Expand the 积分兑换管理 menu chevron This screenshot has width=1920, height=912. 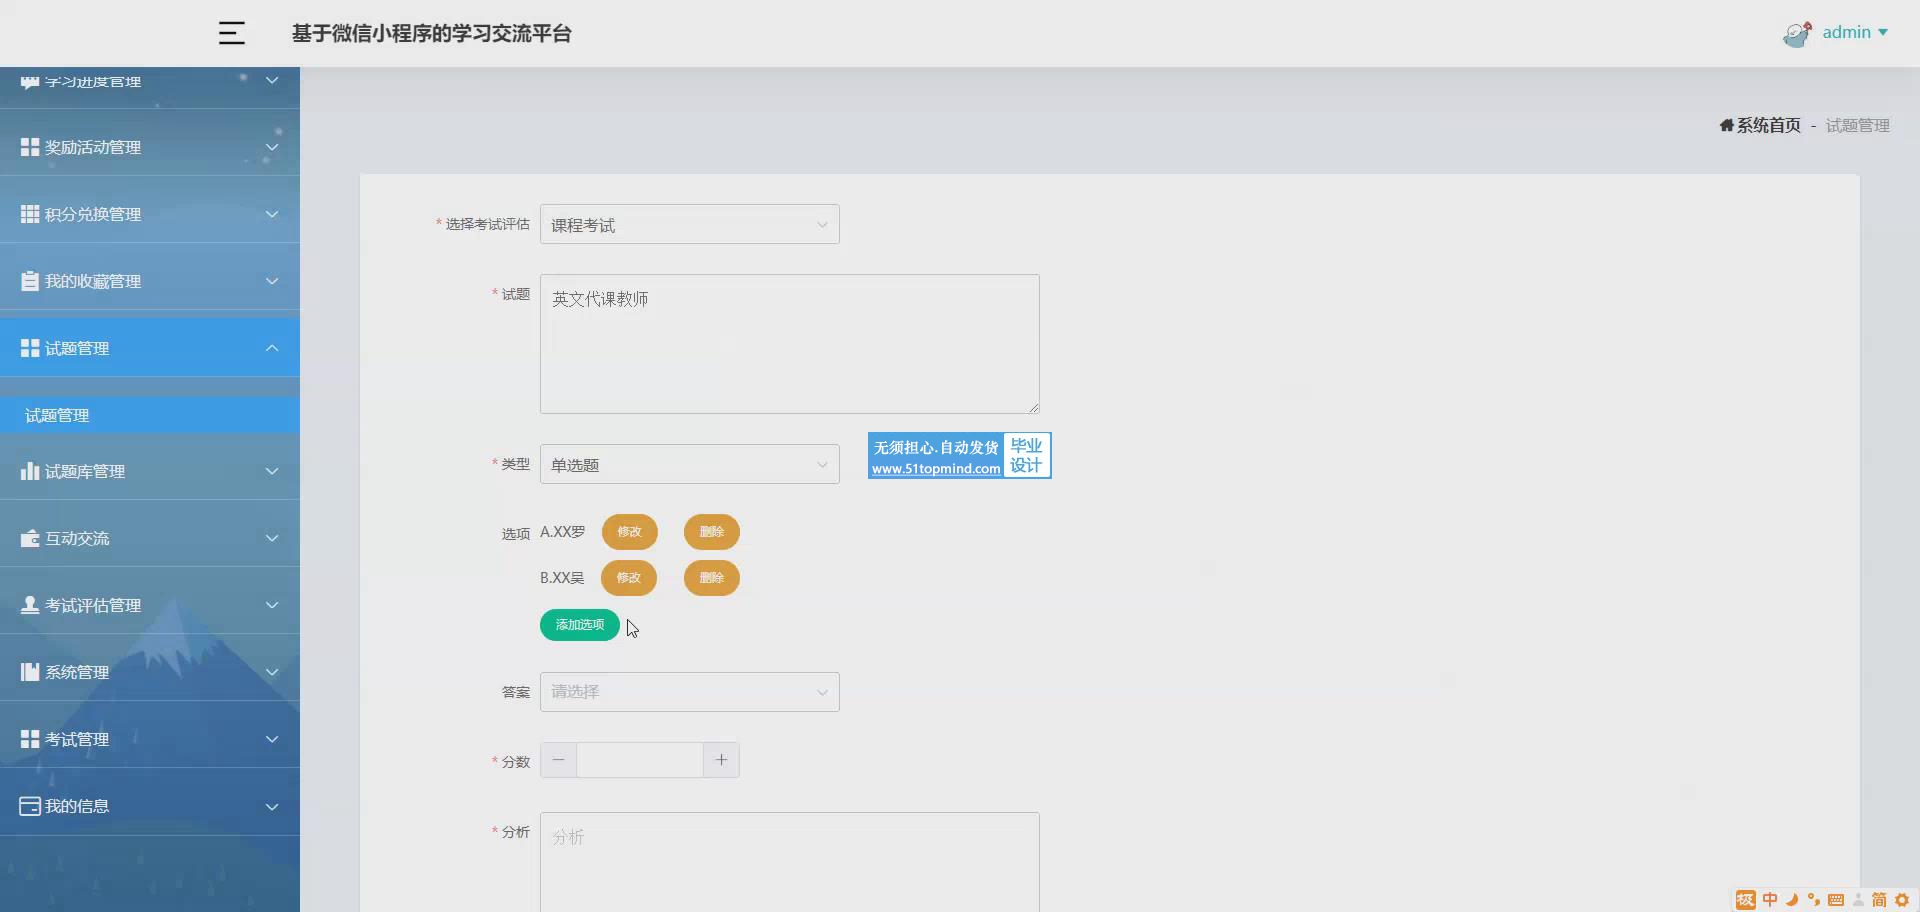coord(272,214)
